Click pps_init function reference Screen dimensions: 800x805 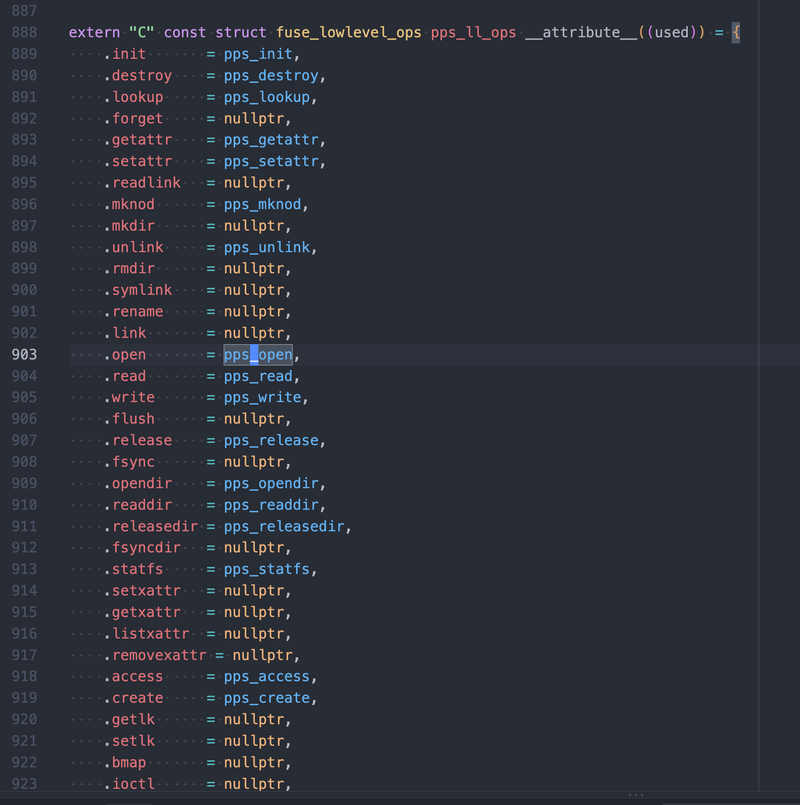258,54
